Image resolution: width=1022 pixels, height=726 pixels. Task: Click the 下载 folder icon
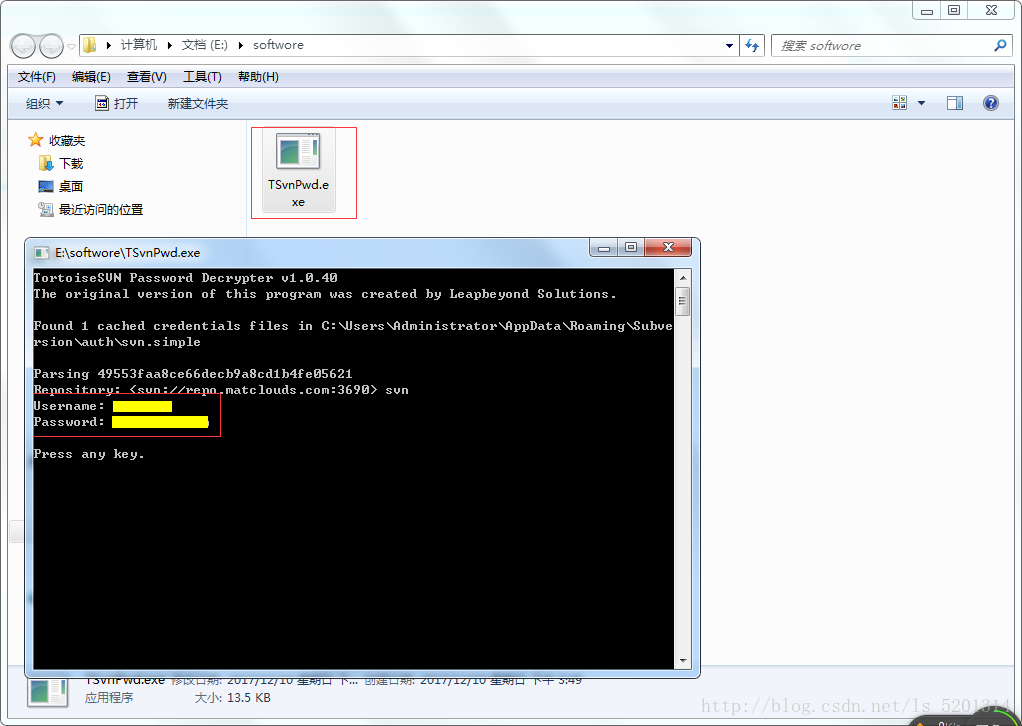coord(46,163)
